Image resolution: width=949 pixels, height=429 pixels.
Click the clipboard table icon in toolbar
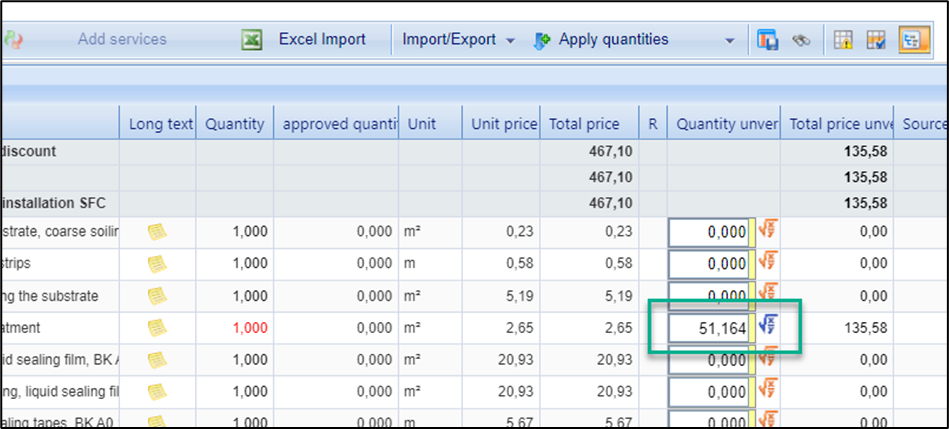click(767, 40)
